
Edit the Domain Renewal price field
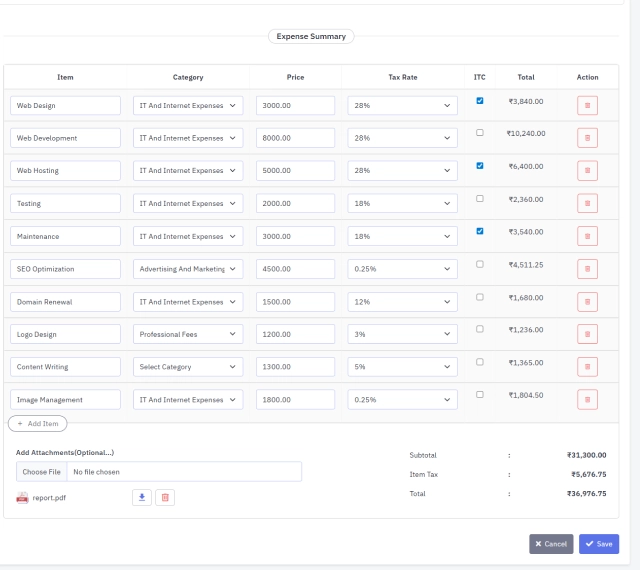(295, 302)
